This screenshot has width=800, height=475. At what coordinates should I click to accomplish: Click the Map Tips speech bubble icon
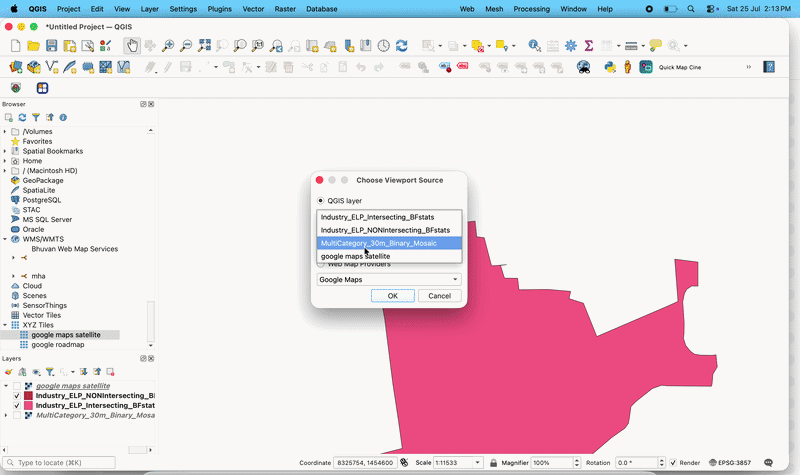656,46
